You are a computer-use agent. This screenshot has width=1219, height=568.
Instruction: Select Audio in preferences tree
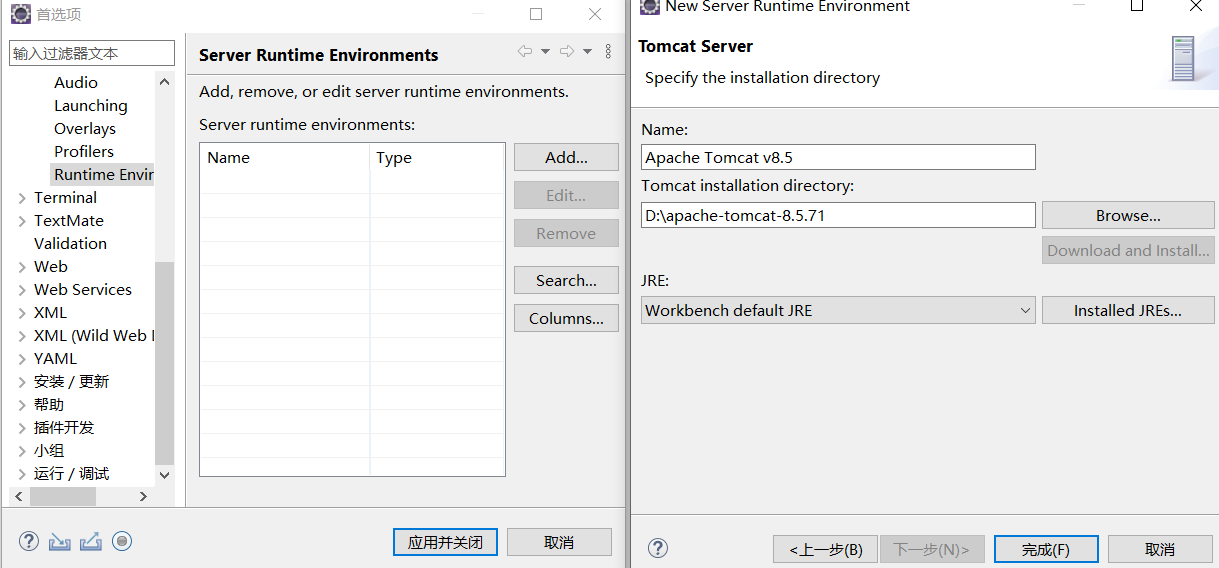pos(76,82)
